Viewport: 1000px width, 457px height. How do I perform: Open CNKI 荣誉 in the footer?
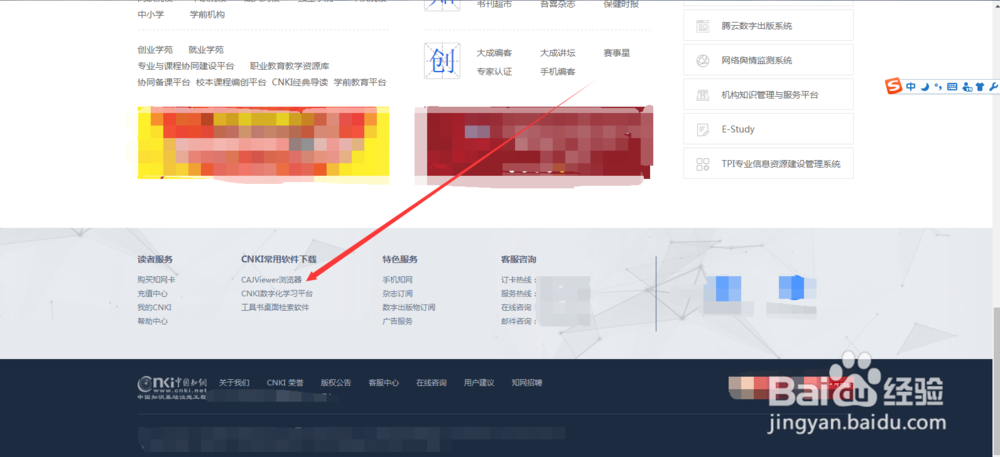click(x=285, y=383)
